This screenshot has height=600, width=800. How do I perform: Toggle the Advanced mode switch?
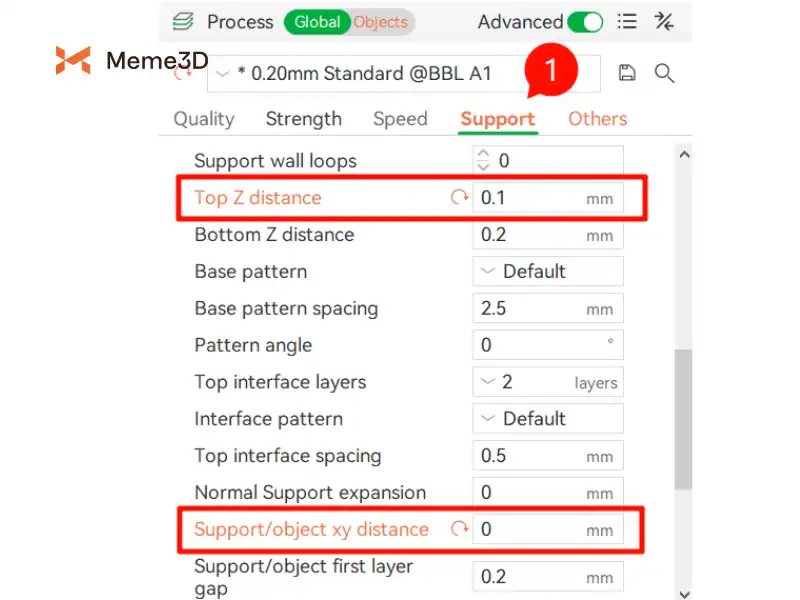click(x=585, y=22)
